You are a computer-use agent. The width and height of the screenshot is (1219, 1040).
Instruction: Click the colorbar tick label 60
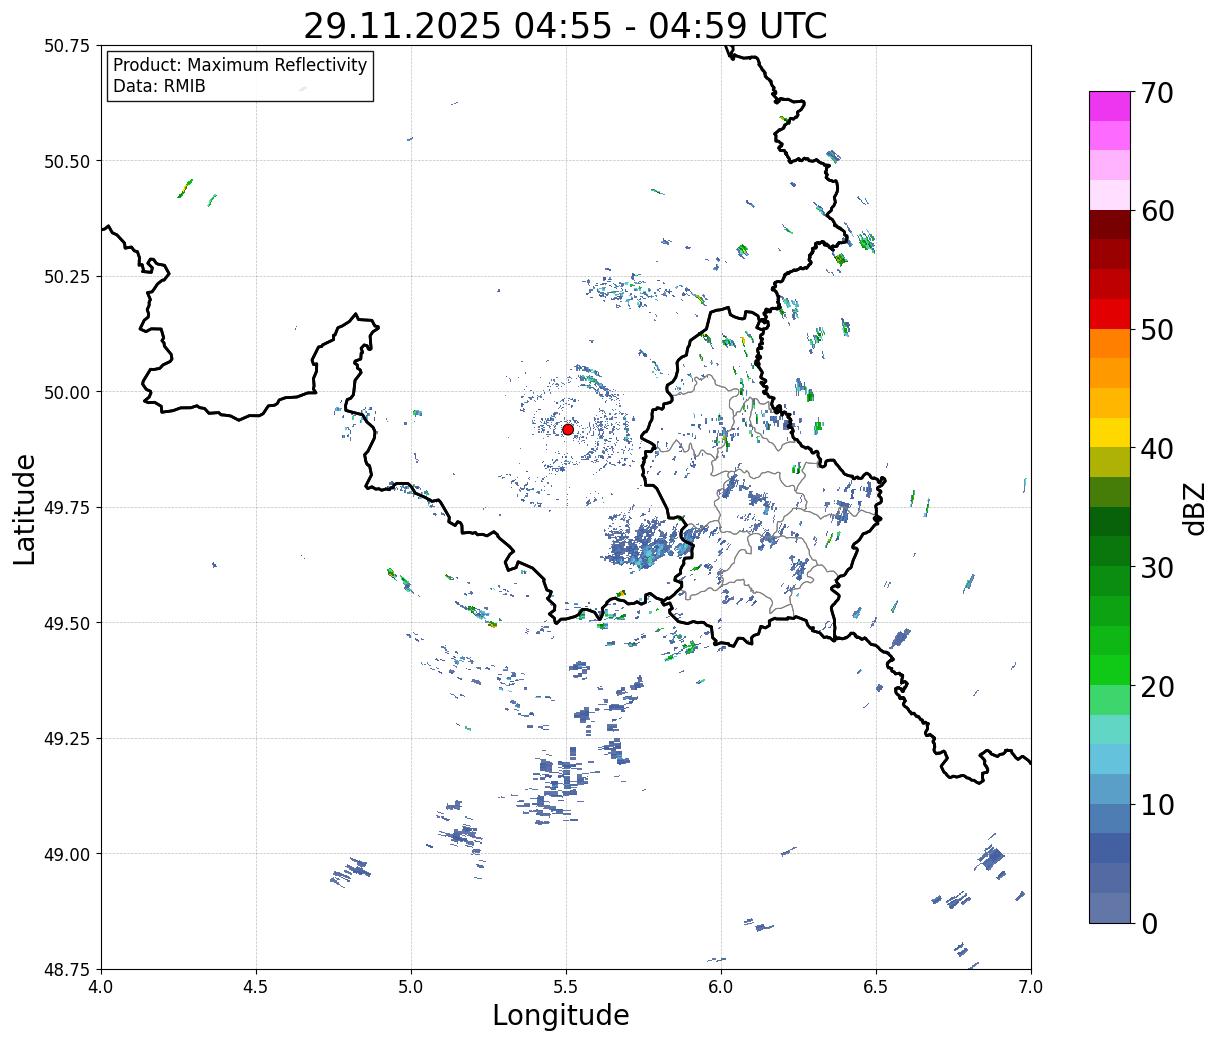click(x=1157, y=211)
